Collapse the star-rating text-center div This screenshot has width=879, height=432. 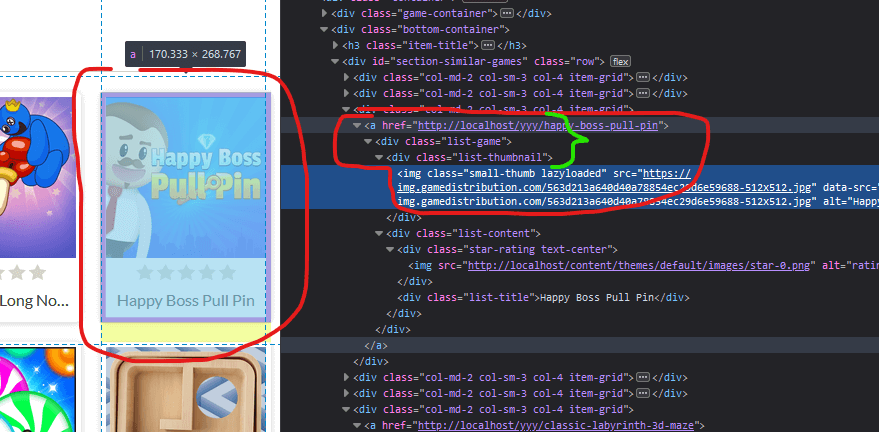point(390,249)
